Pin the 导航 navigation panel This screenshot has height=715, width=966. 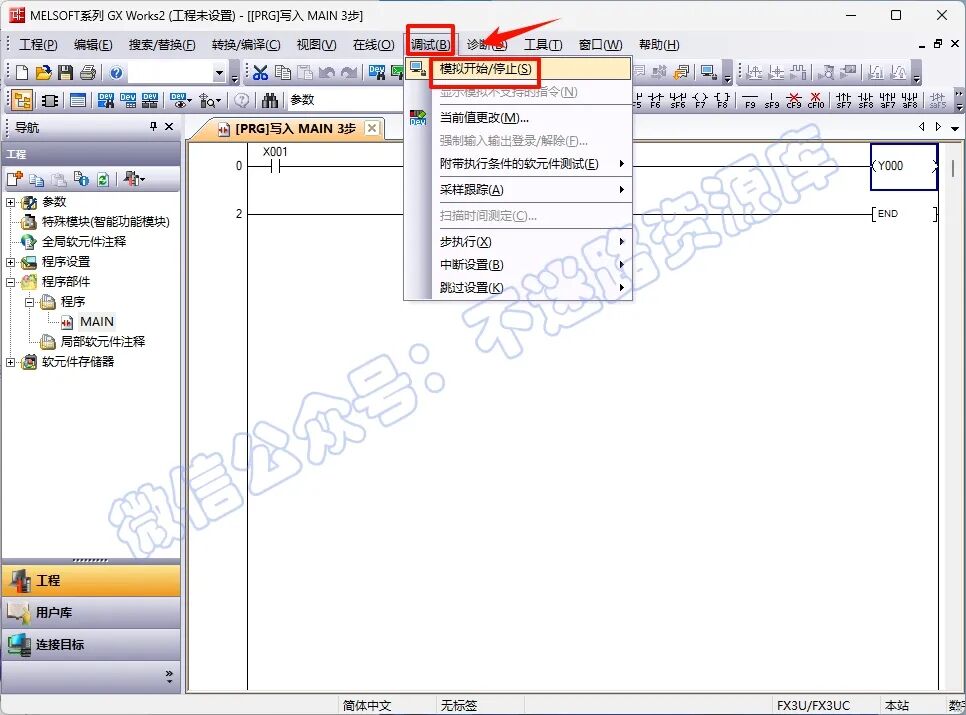pyautogui.click(x=153, y=126)
